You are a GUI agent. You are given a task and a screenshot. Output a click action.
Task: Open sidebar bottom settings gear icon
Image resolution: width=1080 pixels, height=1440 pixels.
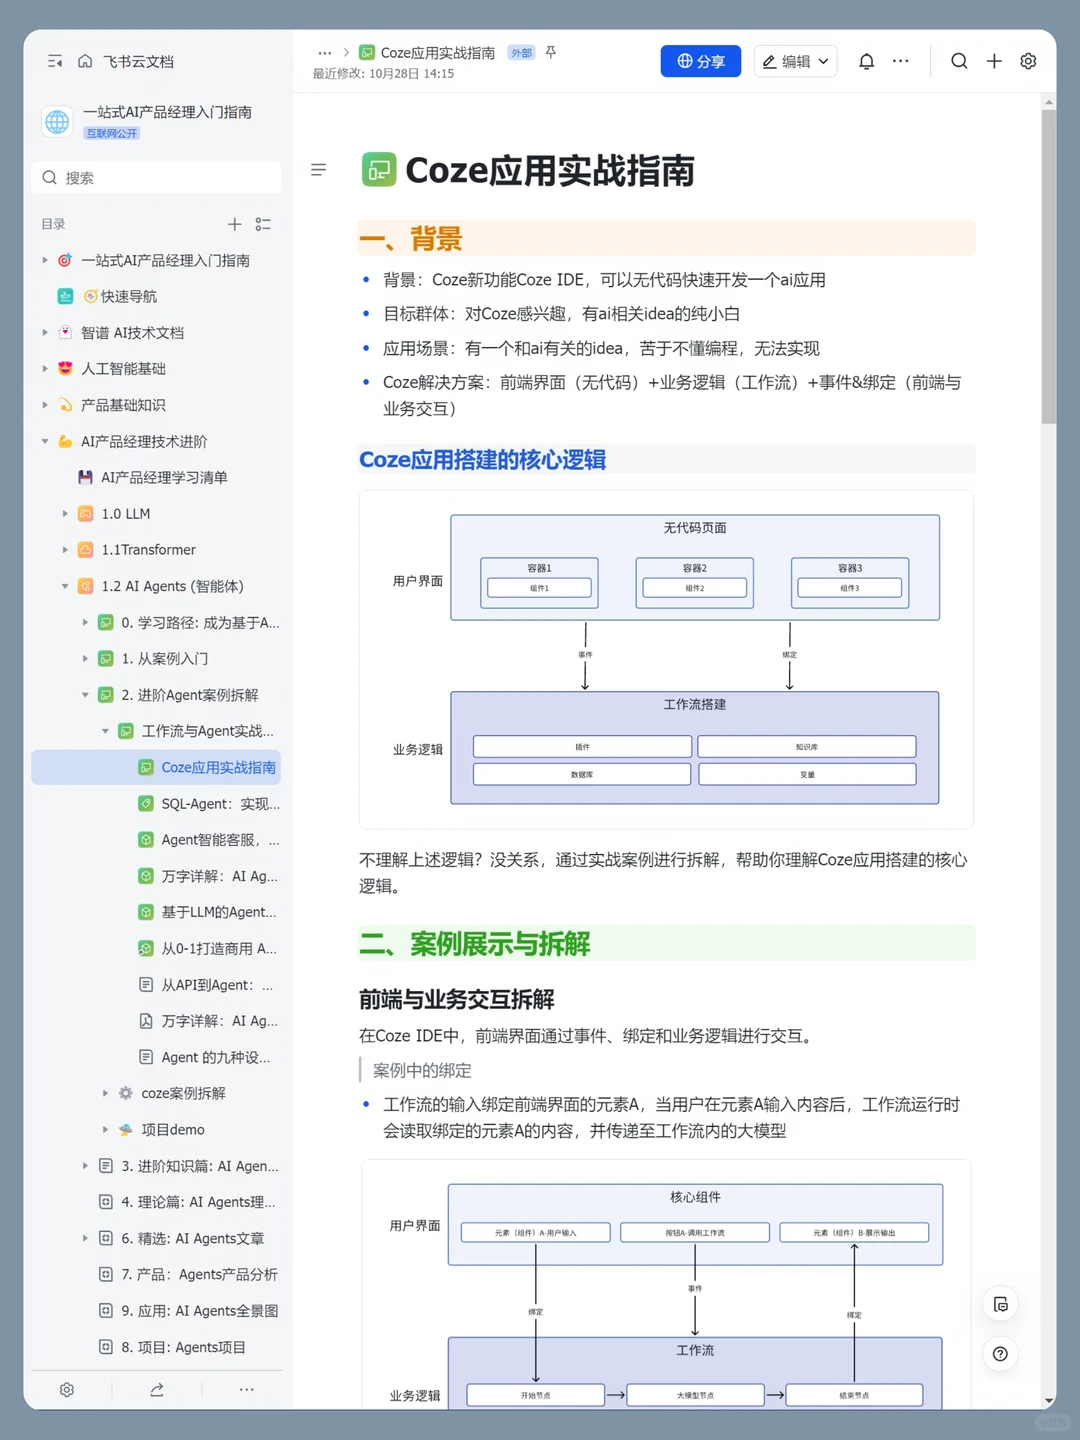(67, 1390)
